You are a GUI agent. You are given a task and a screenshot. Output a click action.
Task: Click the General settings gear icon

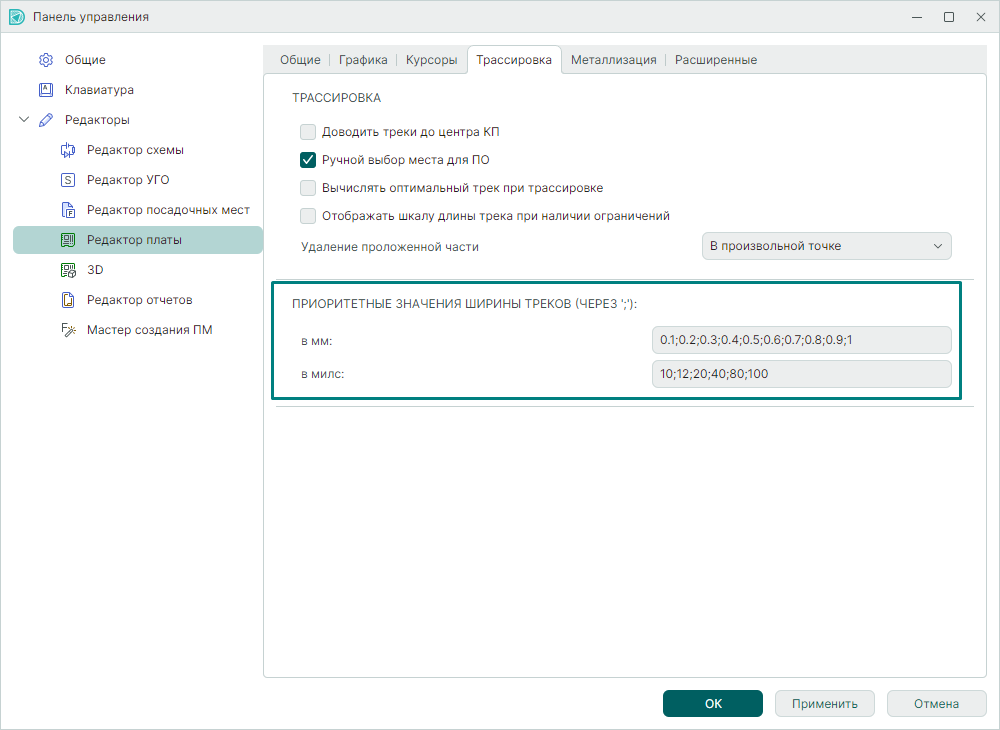tap(46, 60)
